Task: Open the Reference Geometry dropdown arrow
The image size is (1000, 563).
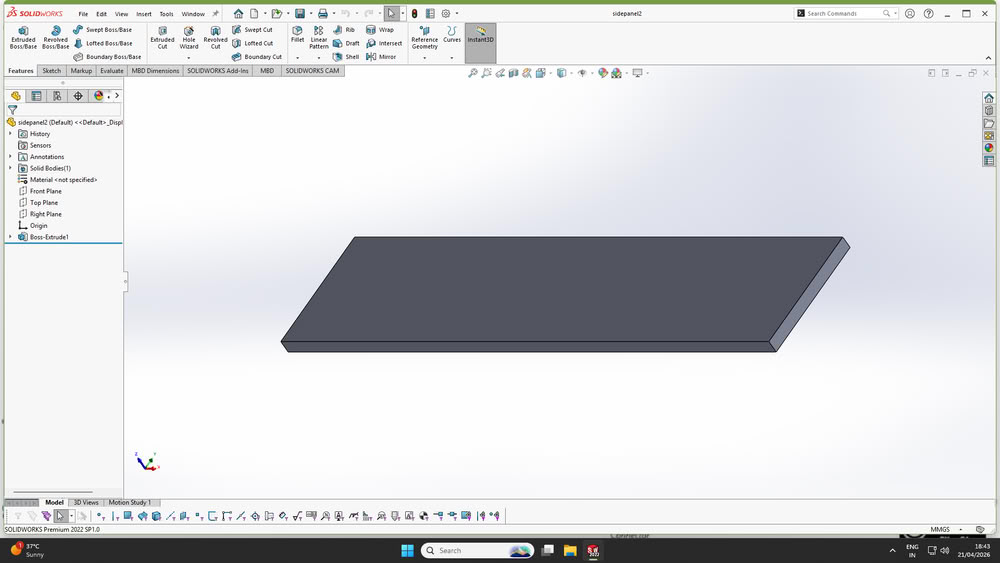Action: tap(424, 58)
